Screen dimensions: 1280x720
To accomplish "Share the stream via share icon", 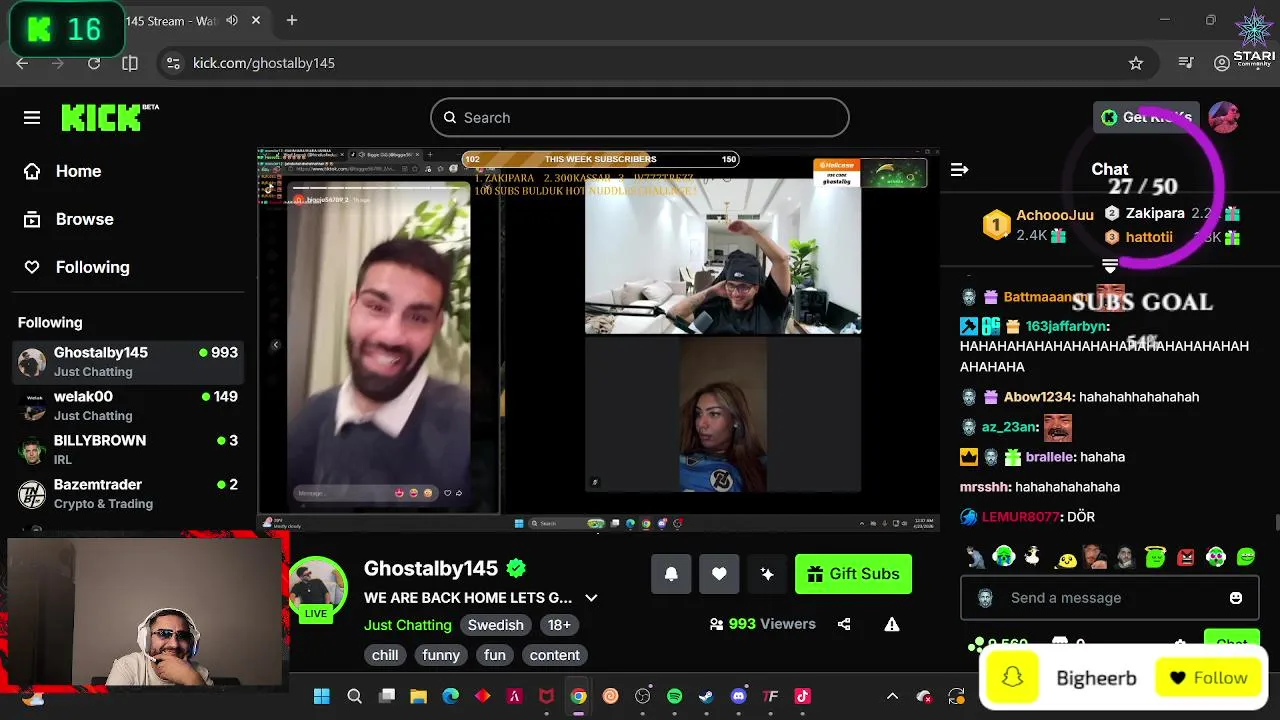I will tap(844, 624).
